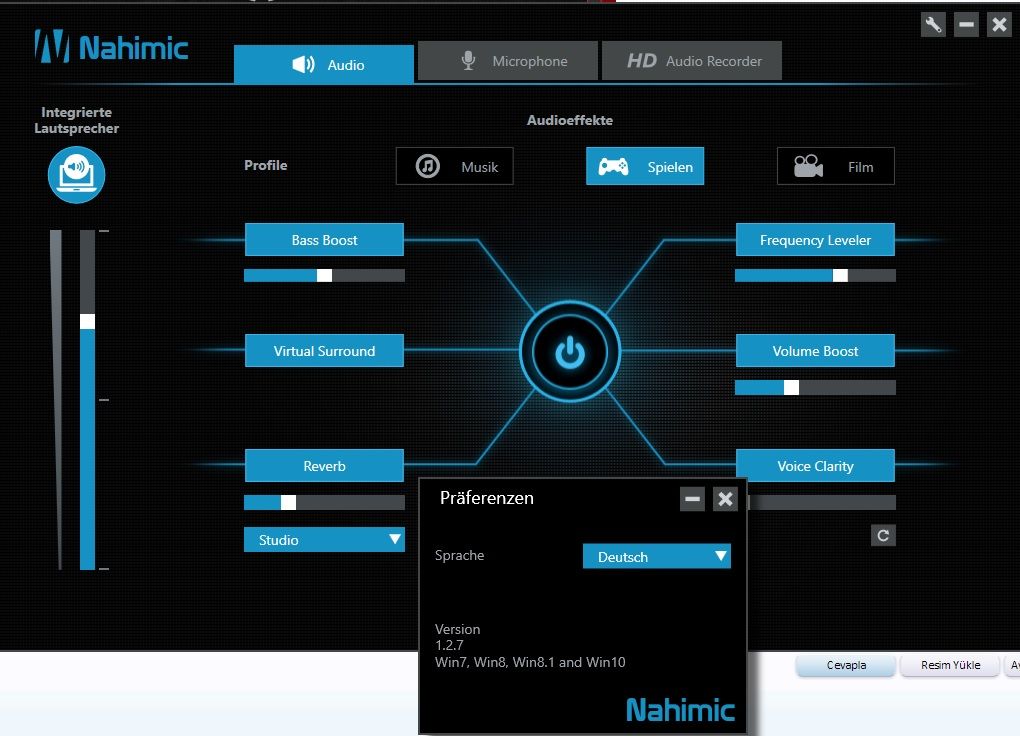Click the Volume Boost level slider
The width and height of the screenshot is (1020, 736).
[x=815, y=388]
